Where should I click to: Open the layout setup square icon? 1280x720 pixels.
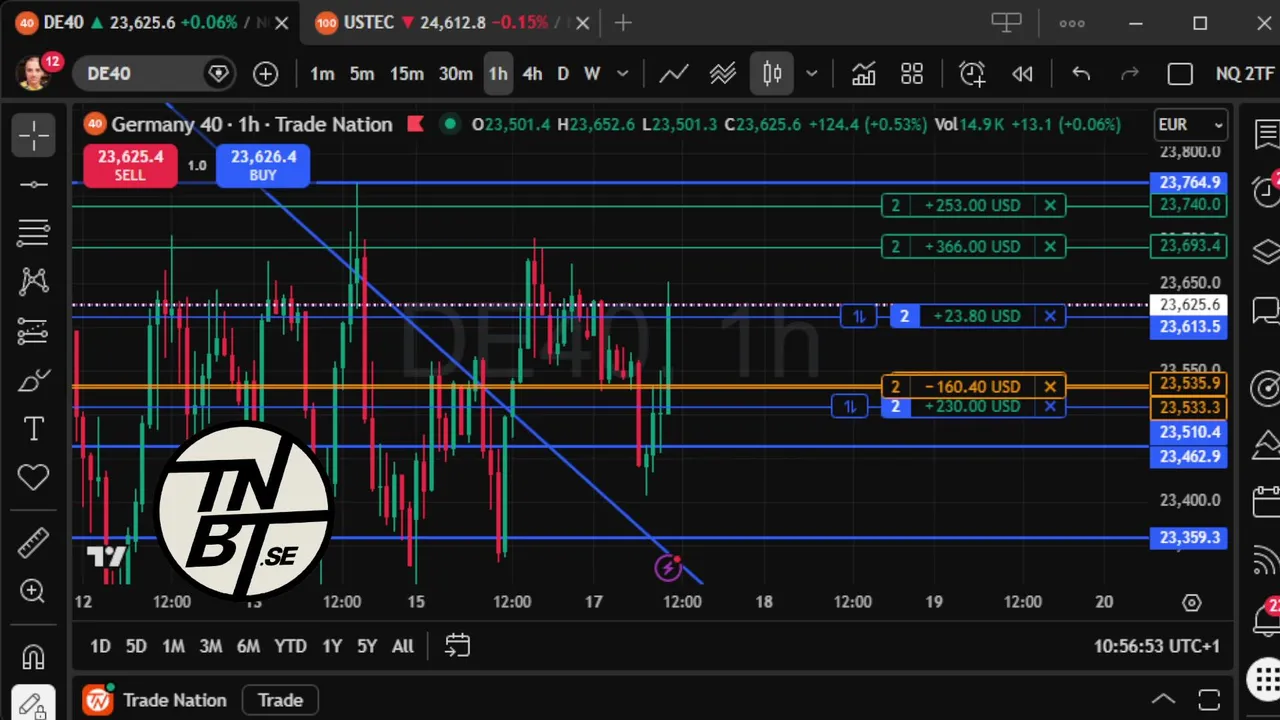[x=1180, y=74]
